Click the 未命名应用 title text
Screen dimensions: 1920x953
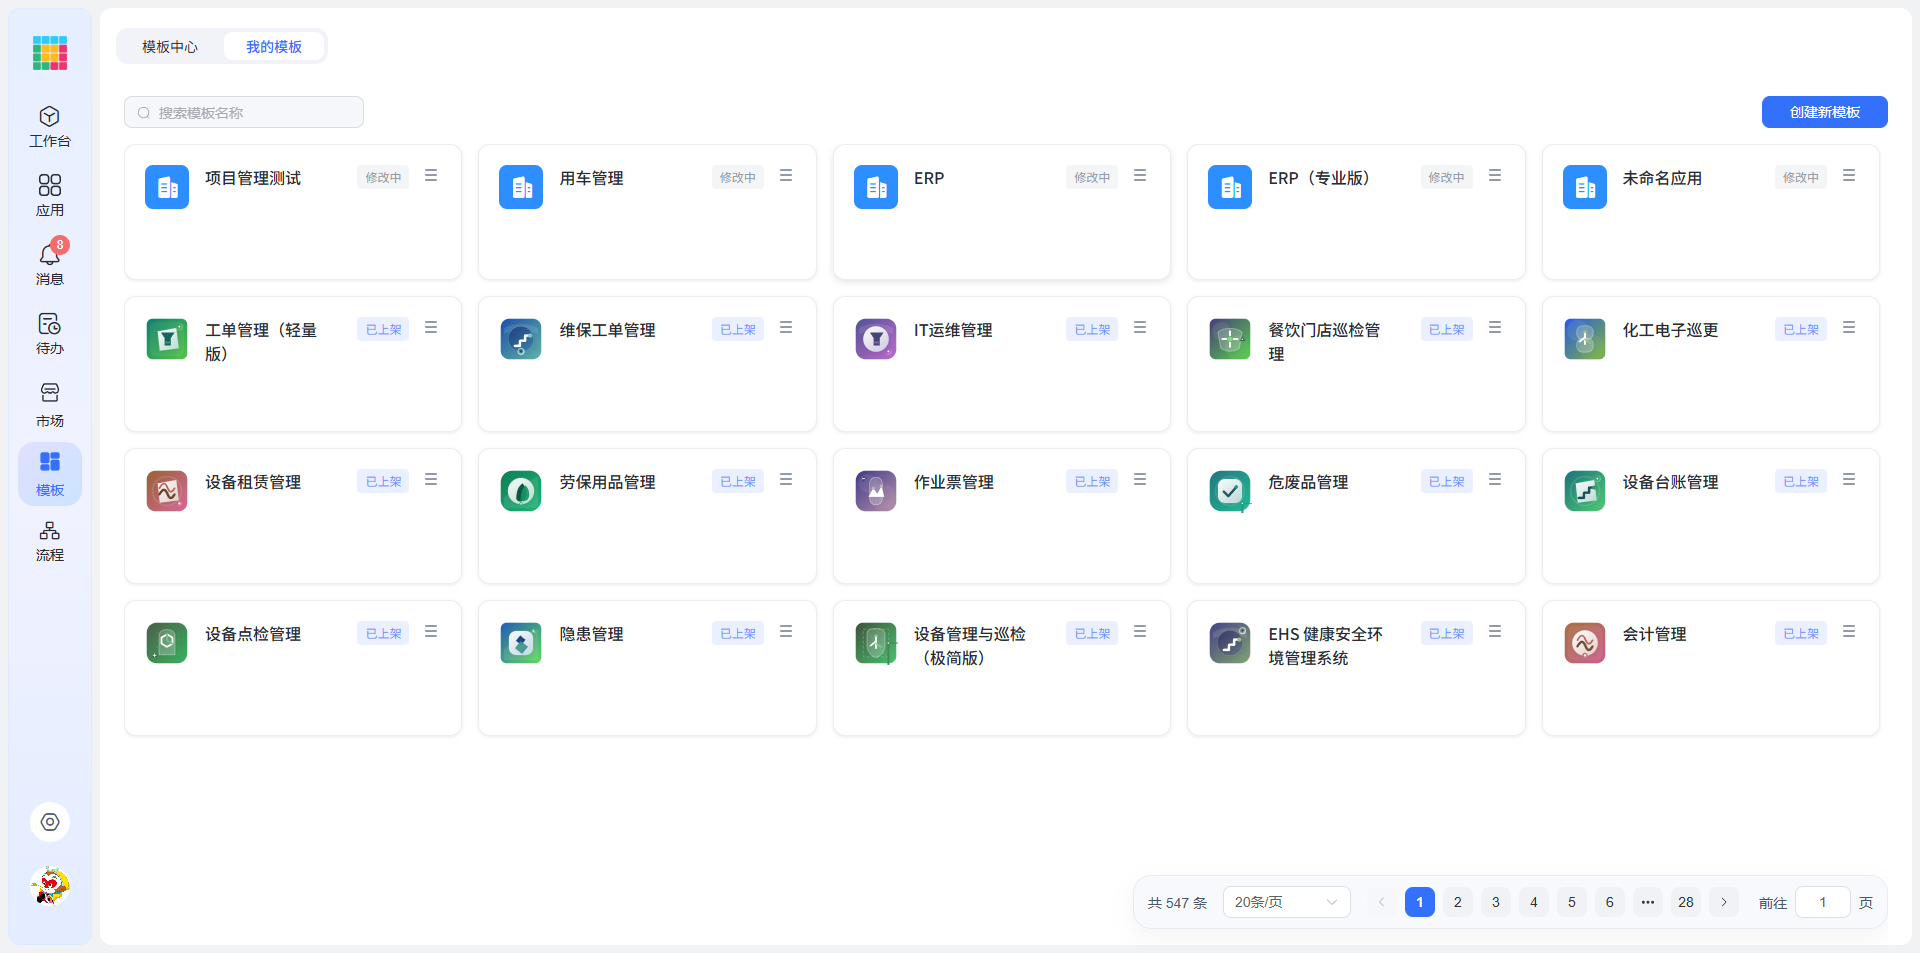point(1662,178)
